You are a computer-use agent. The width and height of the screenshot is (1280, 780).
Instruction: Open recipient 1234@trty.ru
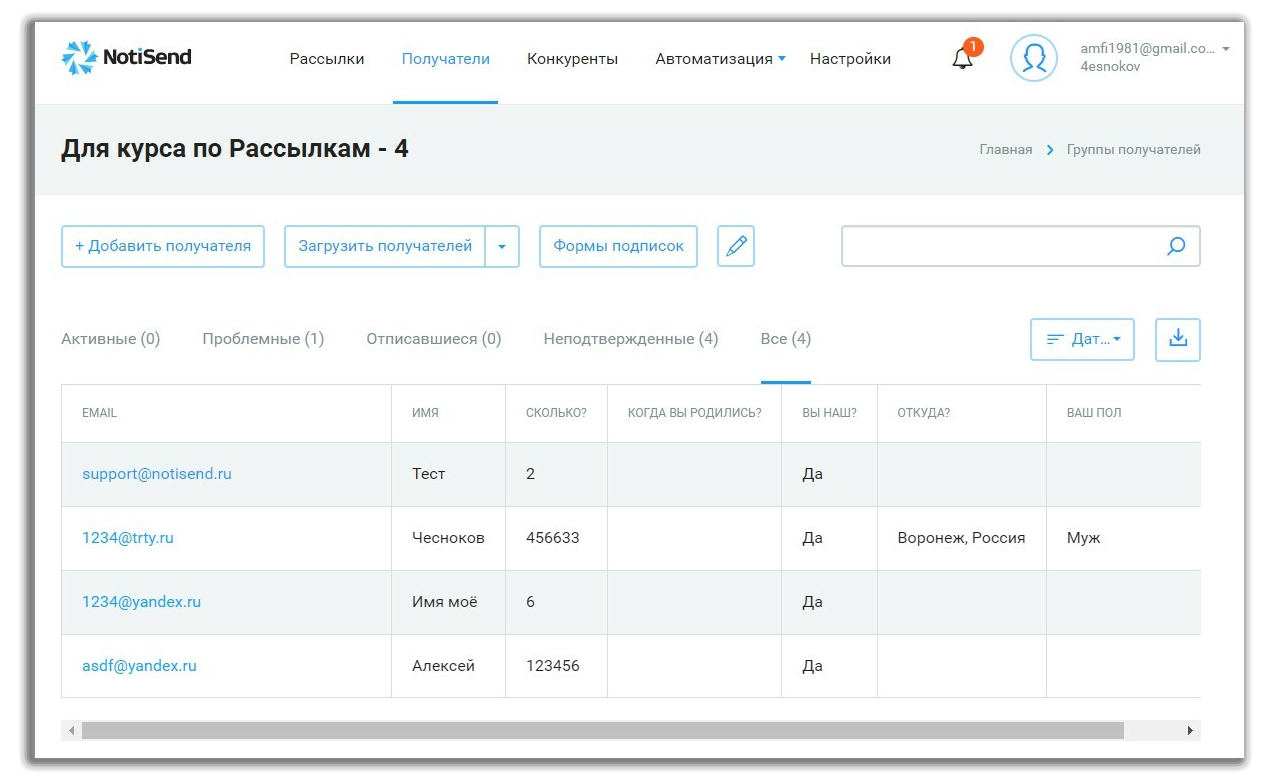point(128,538)
